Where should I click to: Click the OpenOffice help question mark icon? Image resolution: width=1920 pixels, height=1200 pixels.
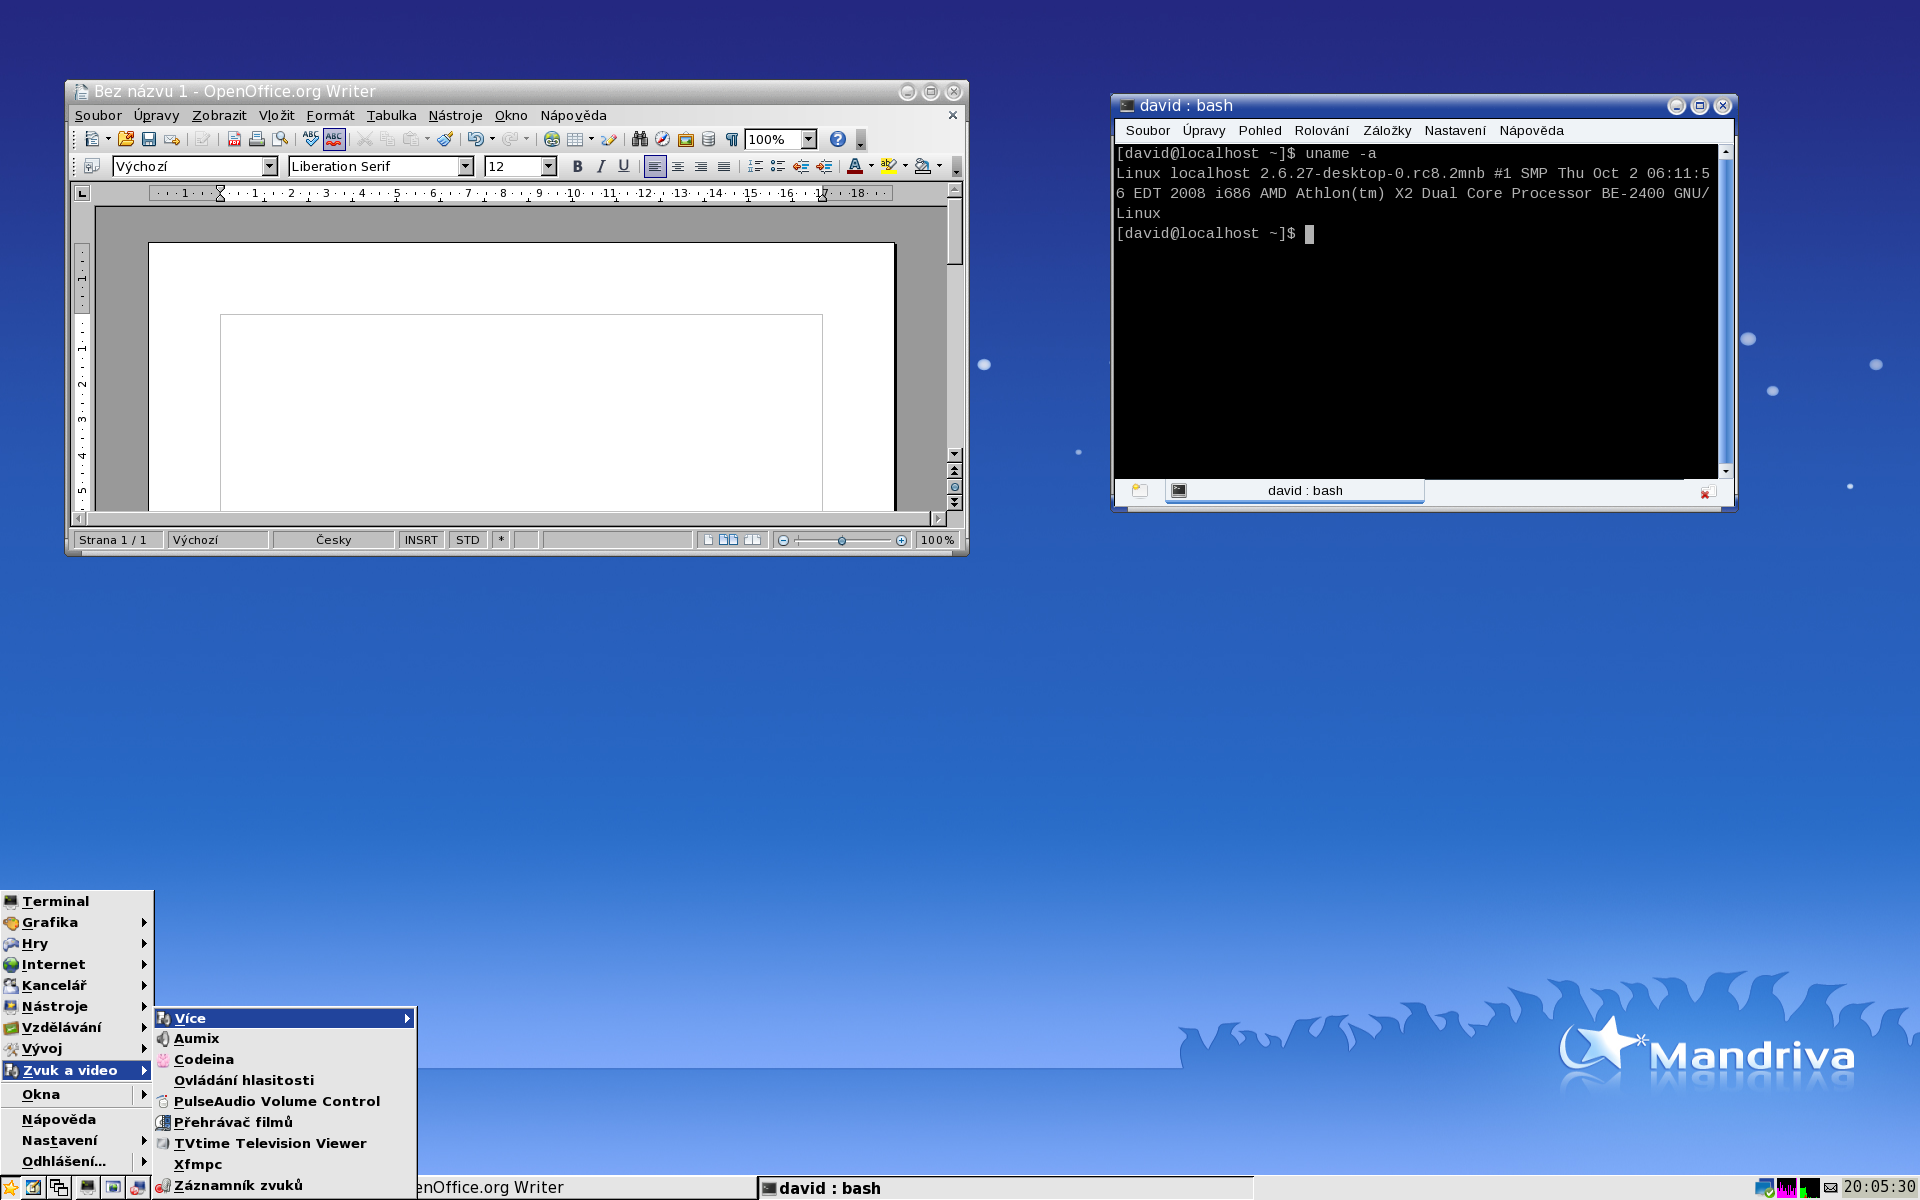tap(838, 139)
